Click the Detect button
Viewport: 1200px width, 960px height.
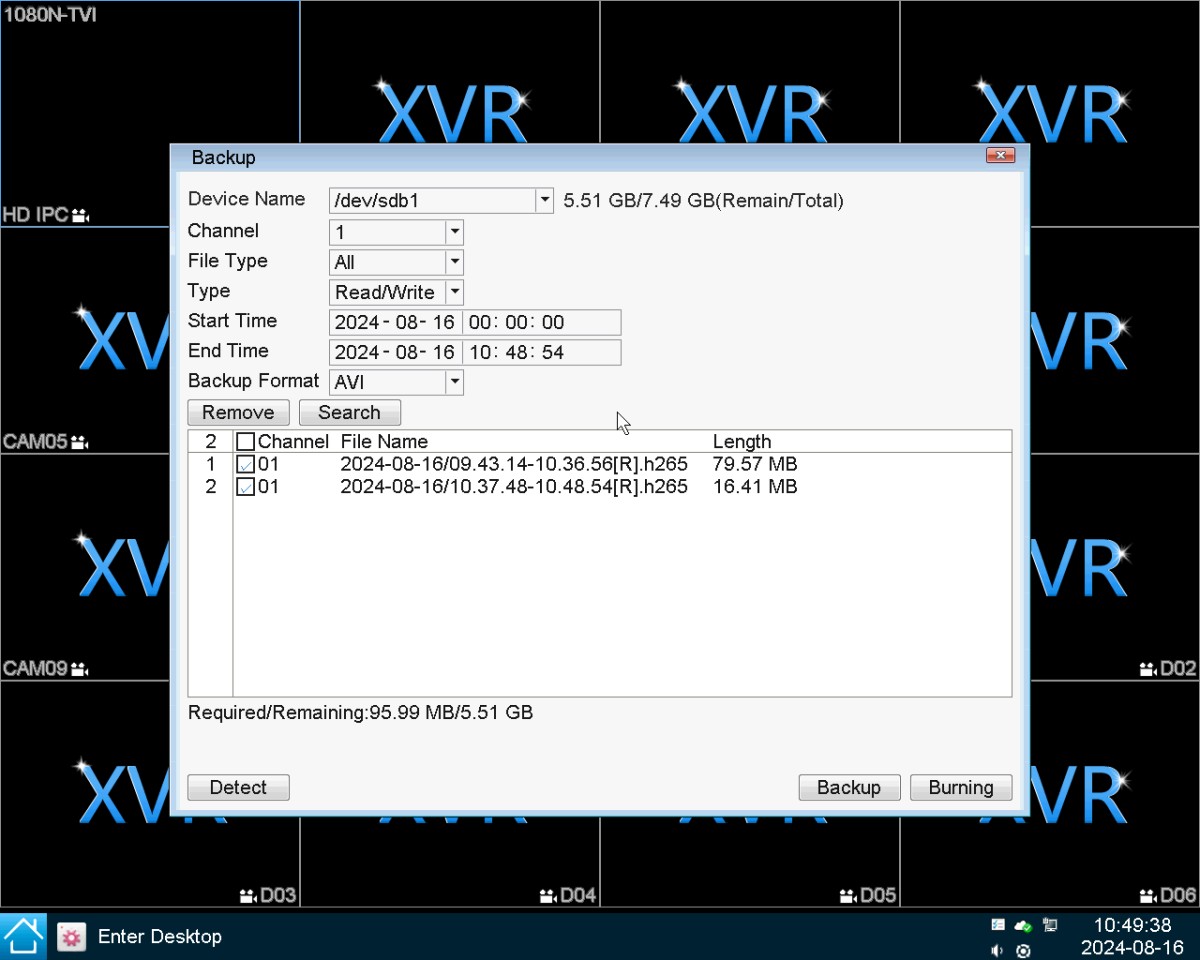point(238,788)
